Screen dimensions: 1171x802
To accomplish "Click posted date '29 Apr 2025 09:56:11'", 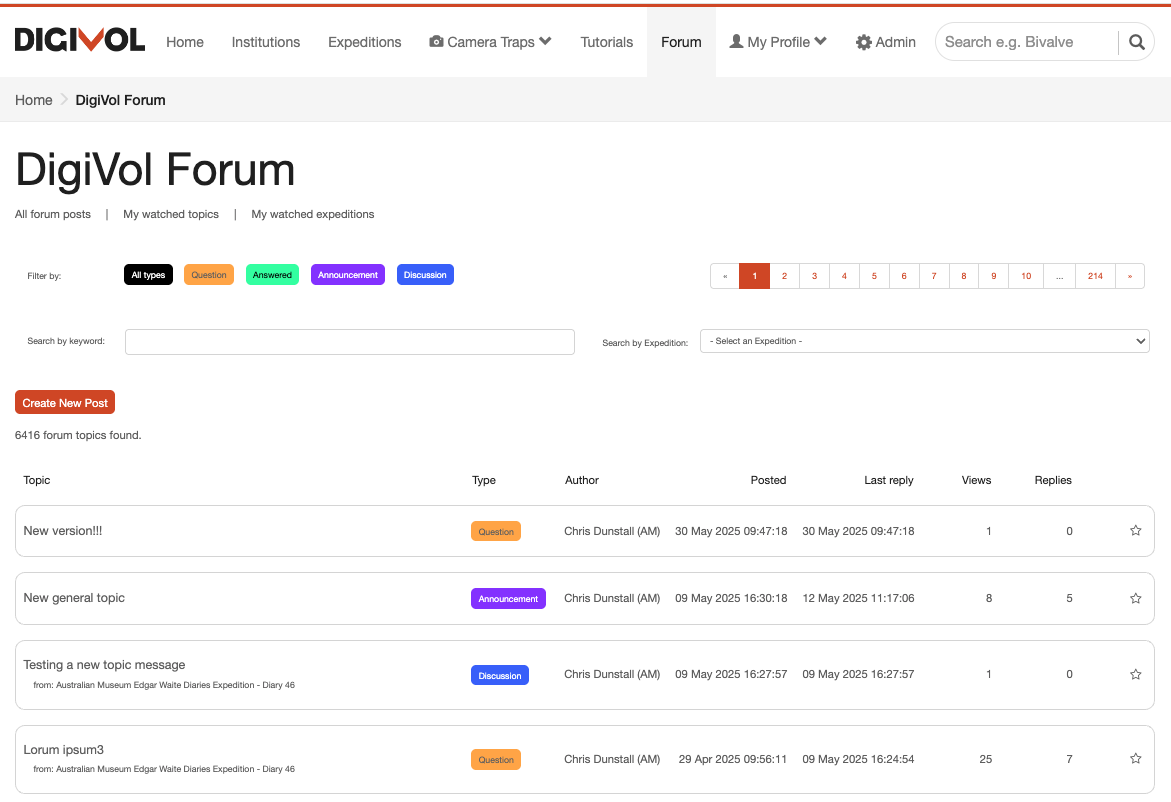I will point(733,759).
